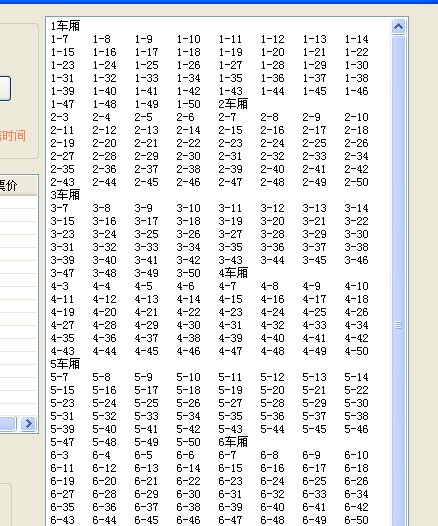Select seat 1-7 in carriage 1
Viewport: 438px width, 526px height.
(x=60, y=39)
